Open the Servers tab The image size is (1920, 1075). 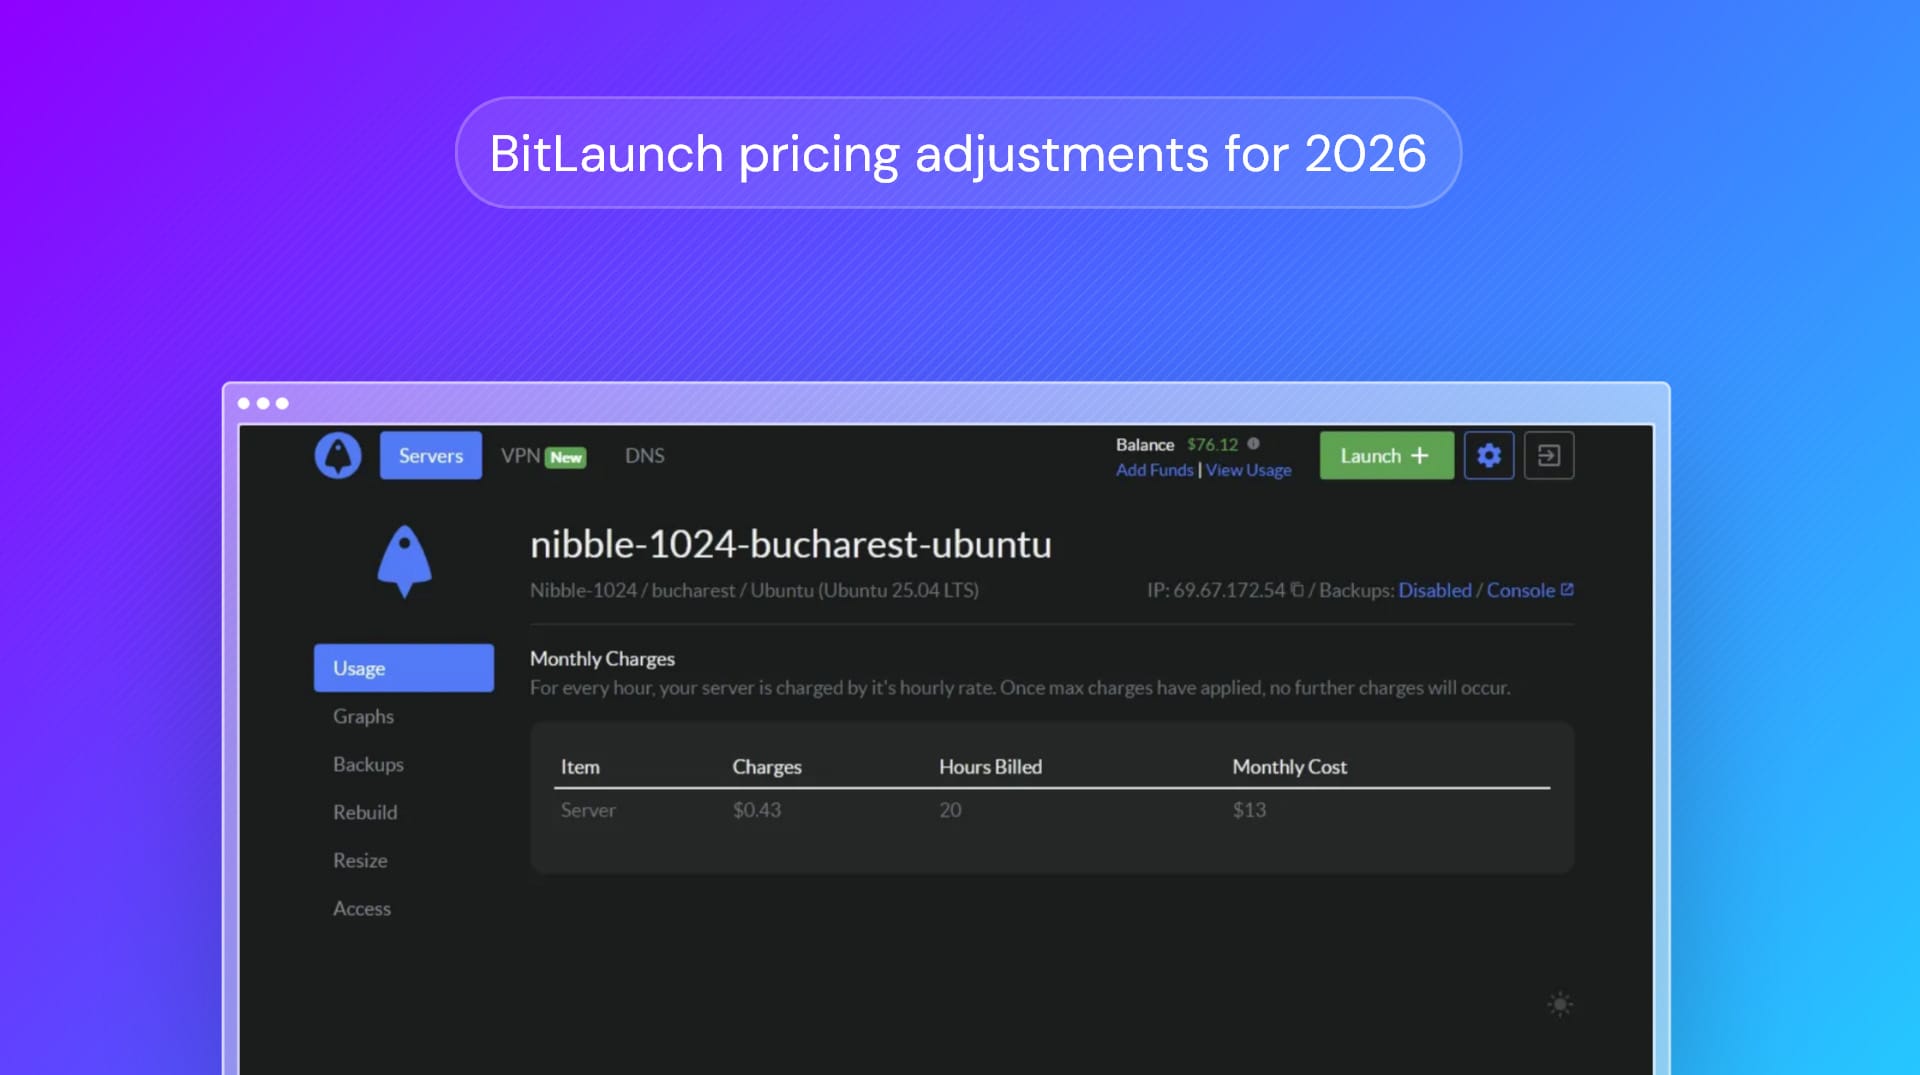point(431,456)
